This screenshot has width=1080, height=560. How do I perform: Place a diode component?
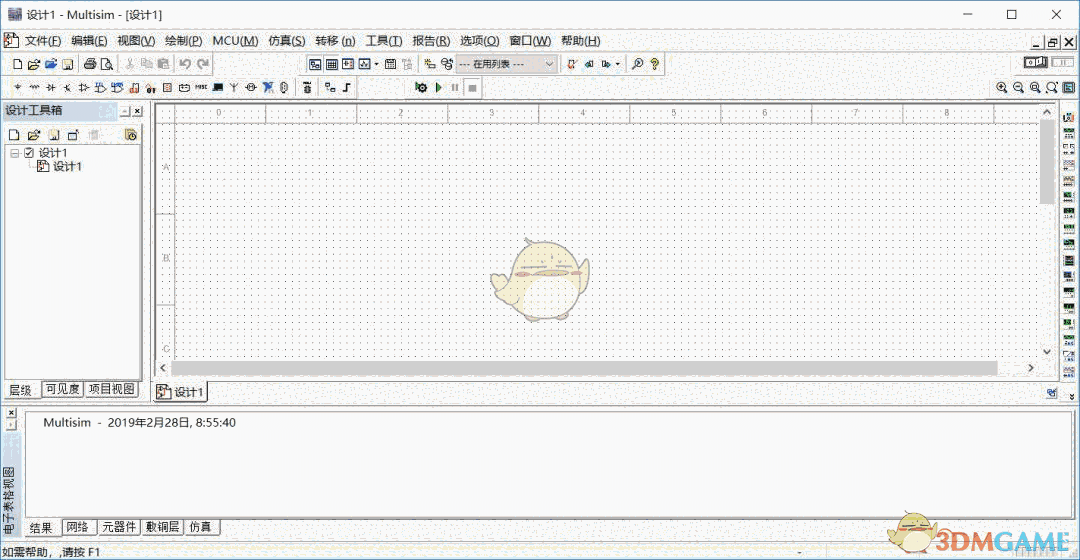50,87
